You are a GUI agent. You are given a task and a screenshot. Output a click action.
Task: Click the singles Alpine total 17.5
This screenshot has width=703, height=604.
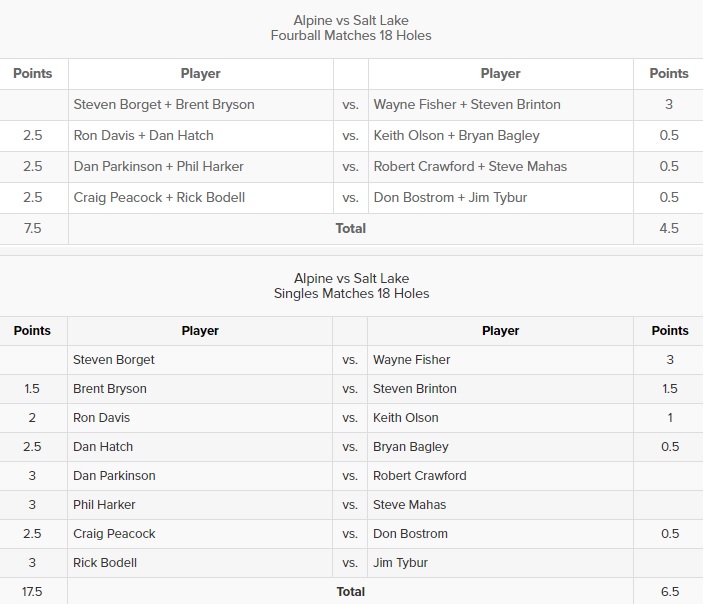click(x=32, y=592)
